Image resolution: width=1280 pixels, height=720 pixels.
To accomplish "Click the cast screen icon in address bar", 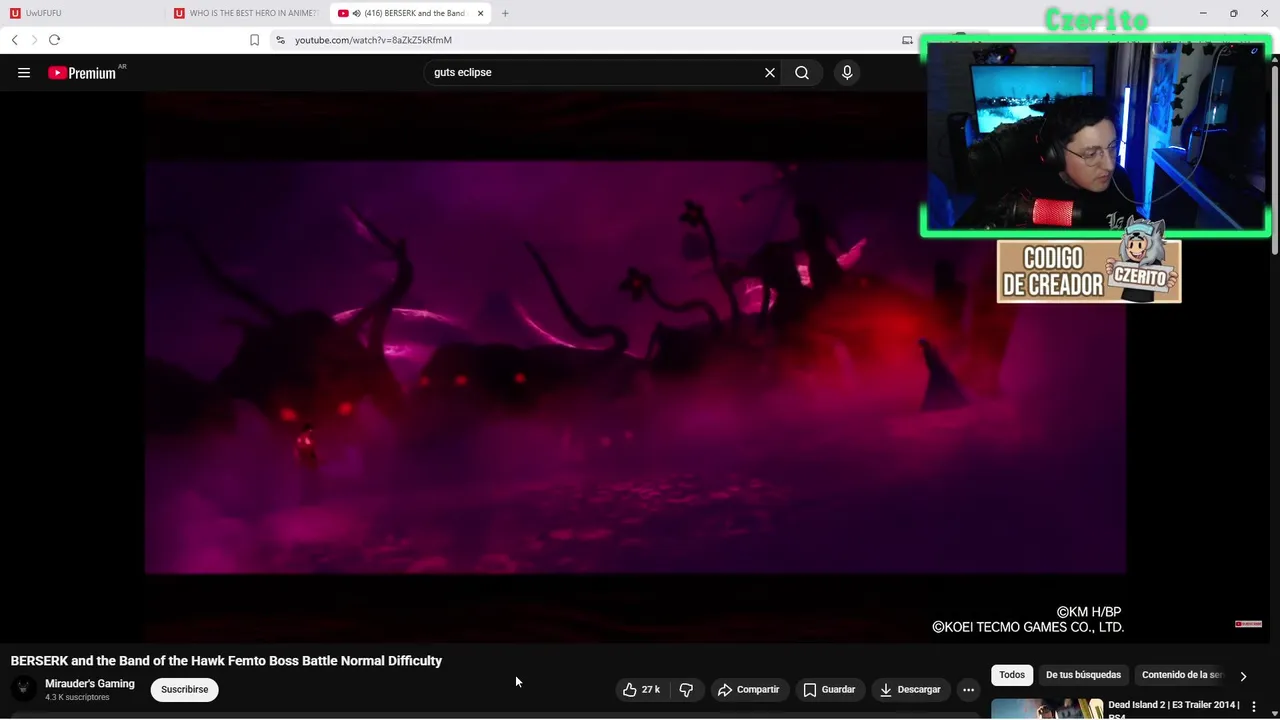I will click(x=907, y=40).
